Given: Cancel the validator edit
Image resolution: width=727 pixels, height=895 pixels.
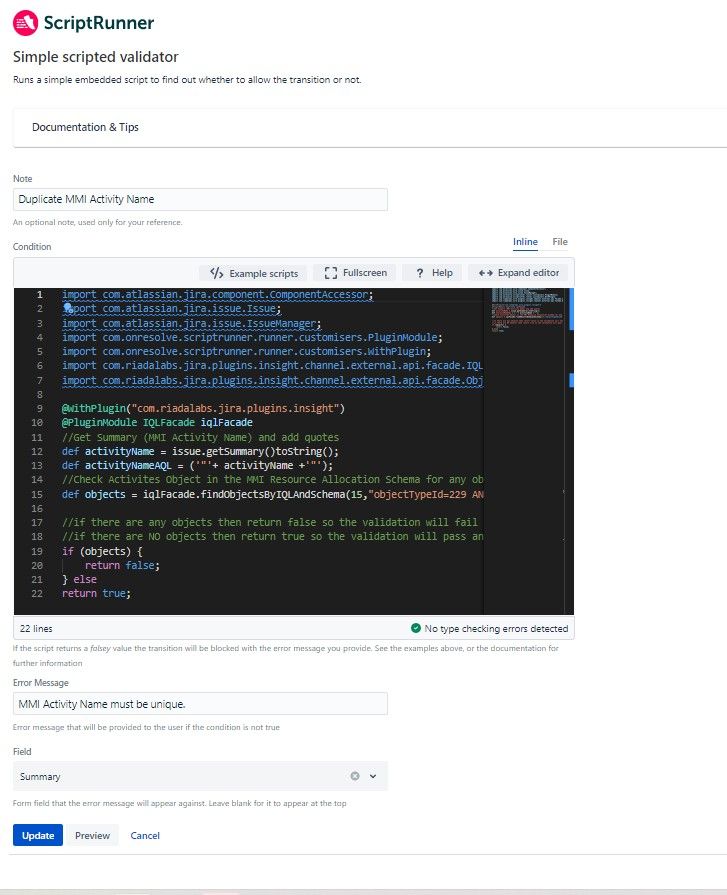Looking at the screenshot, I should [145, 836].
